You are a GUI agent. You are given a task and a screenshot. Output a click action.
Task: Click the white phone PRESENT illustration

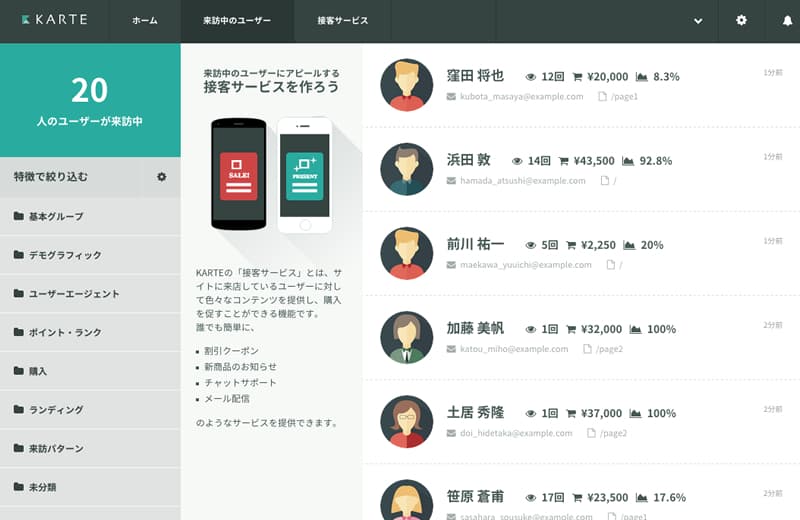305,175
